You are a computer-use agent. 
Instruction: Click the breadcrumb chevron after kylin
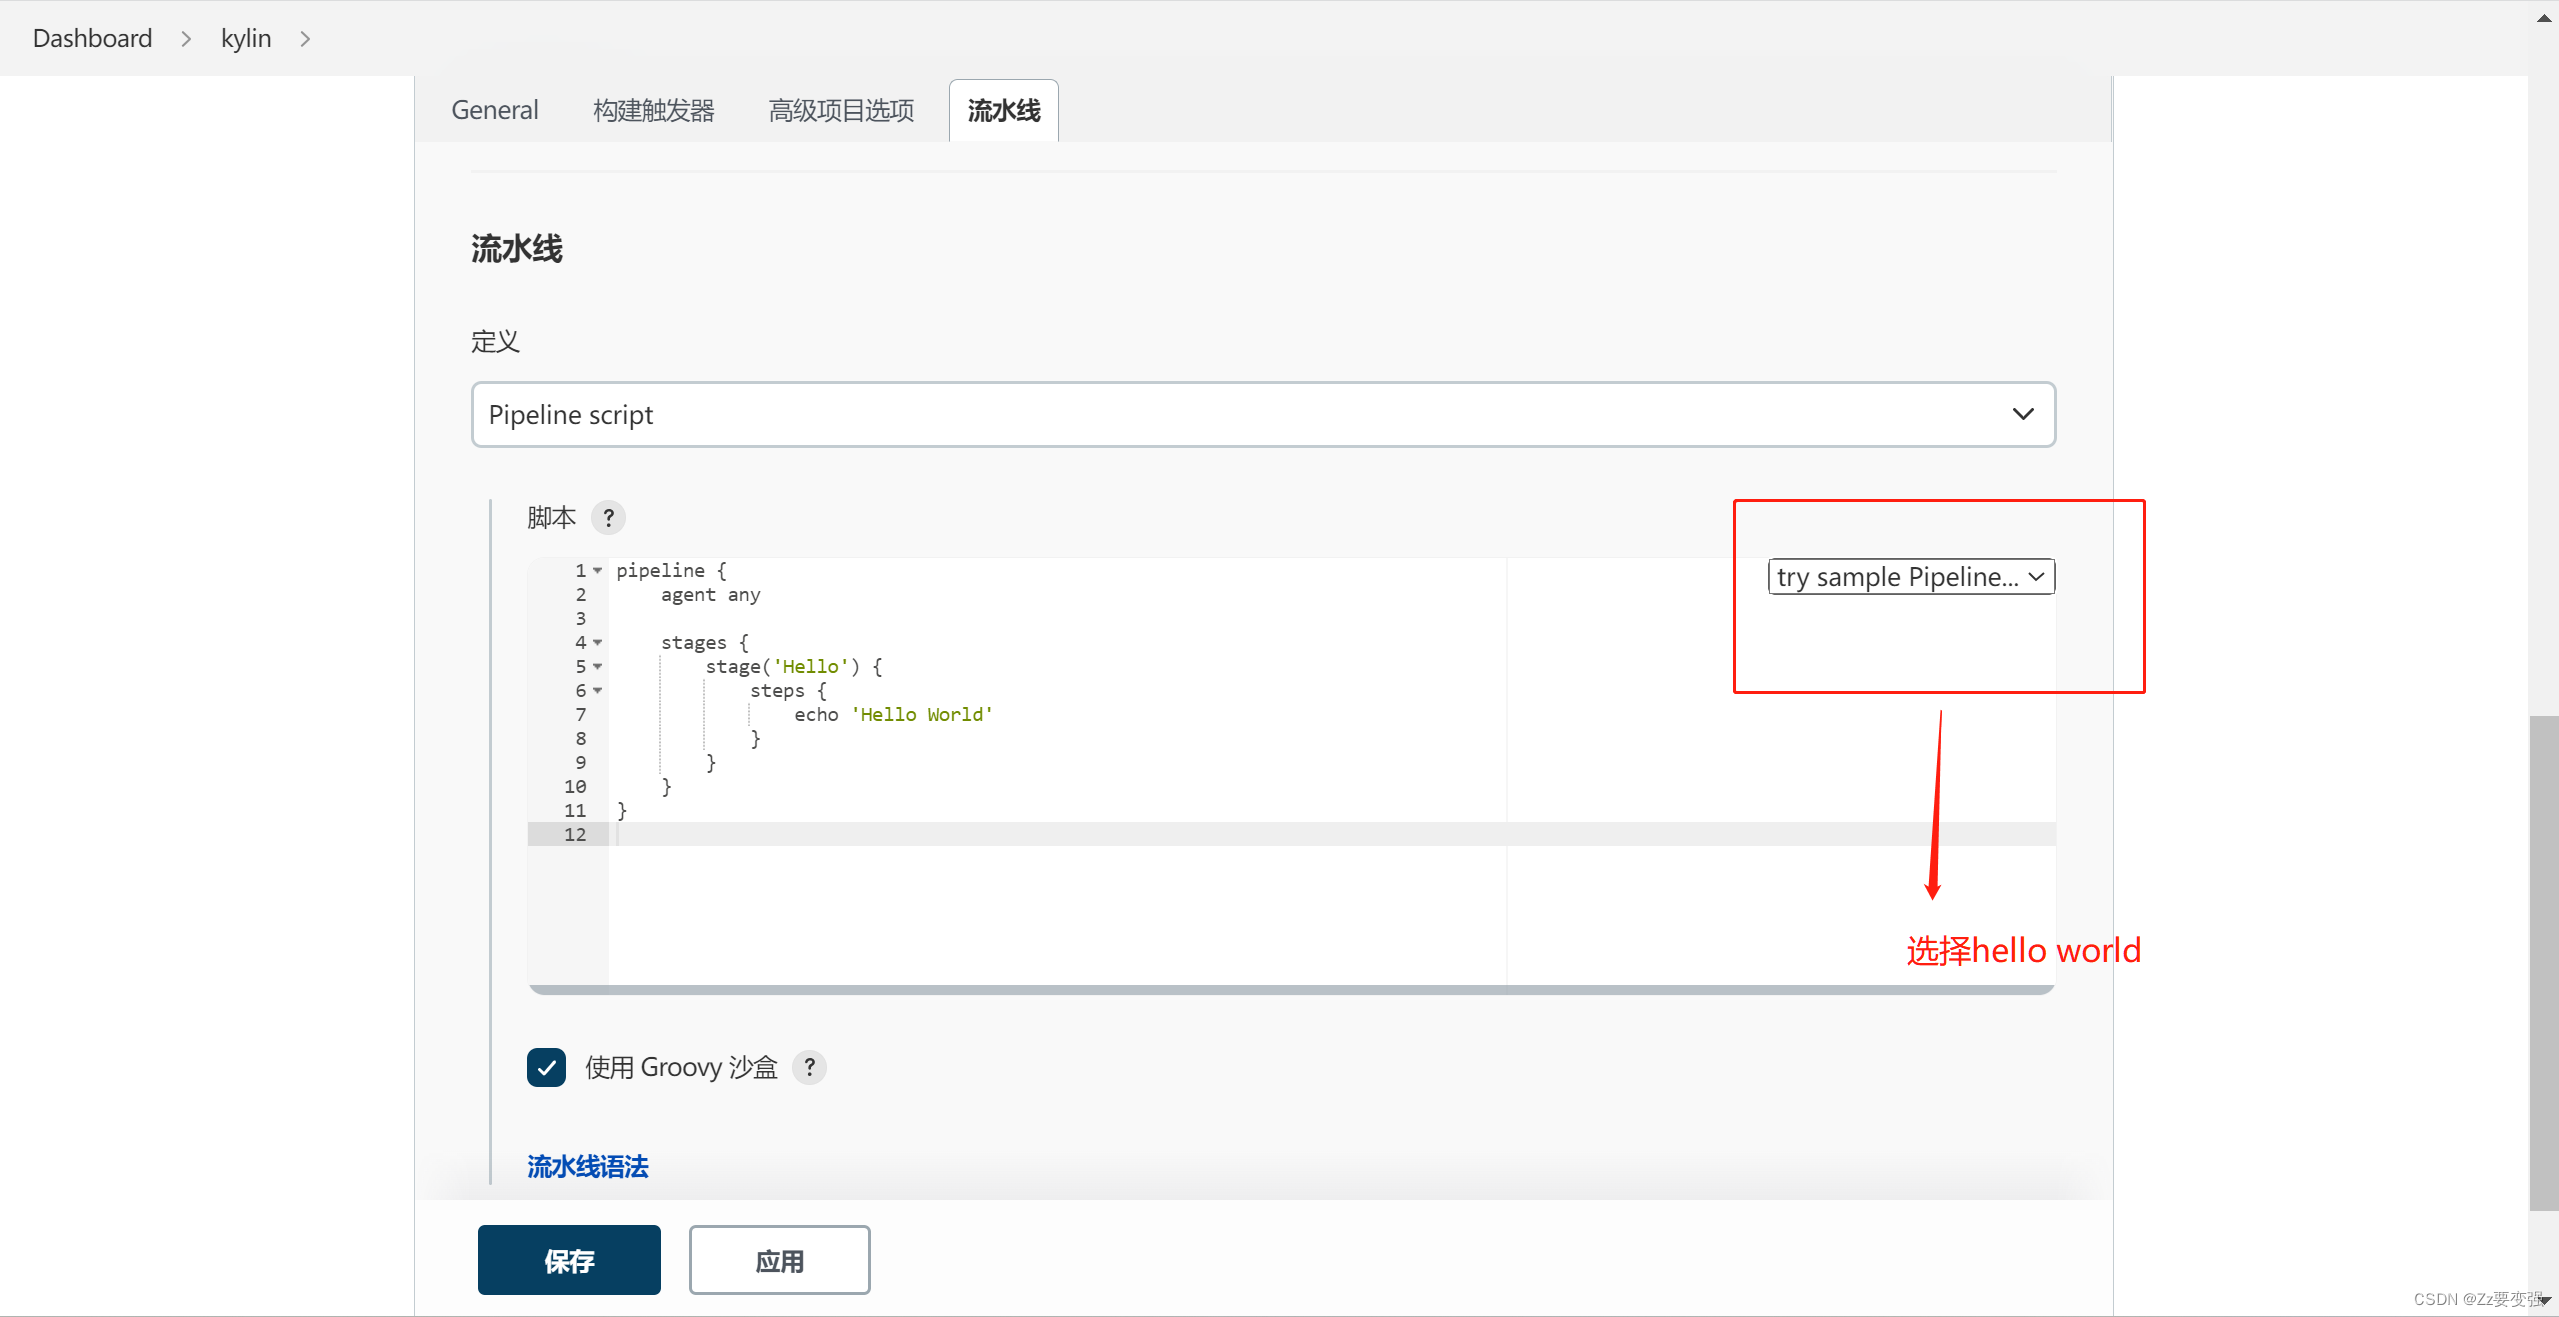coord(305,38)
